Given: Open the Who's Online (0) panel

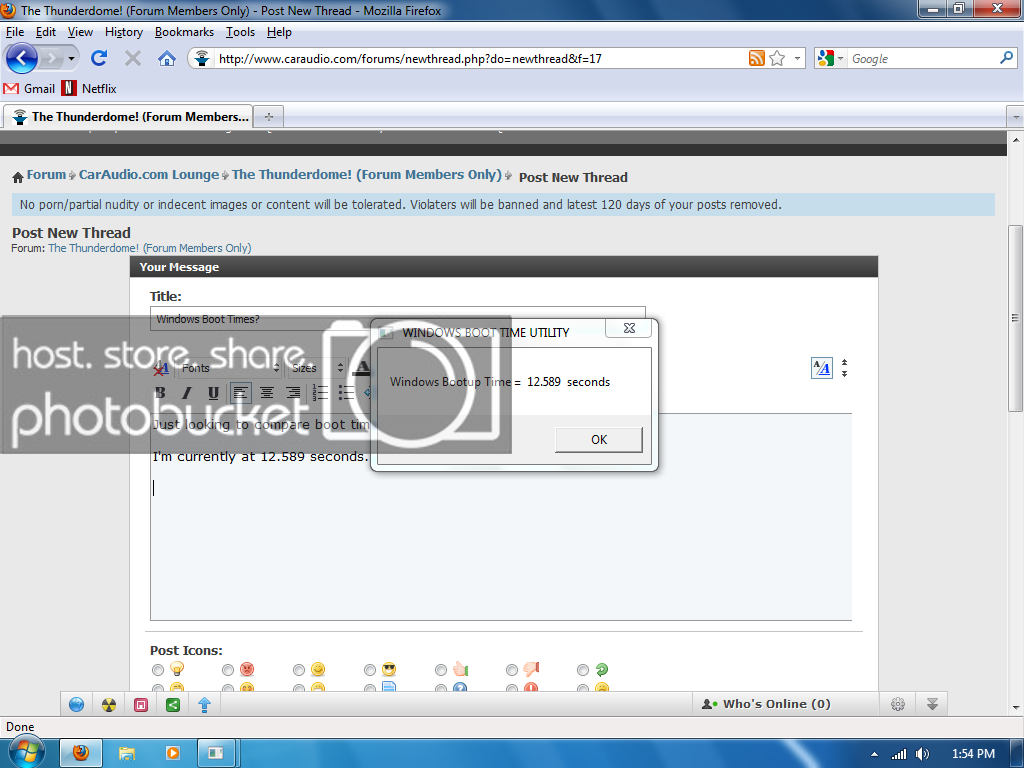Looking at the screenshot, I should coord(765,704).
